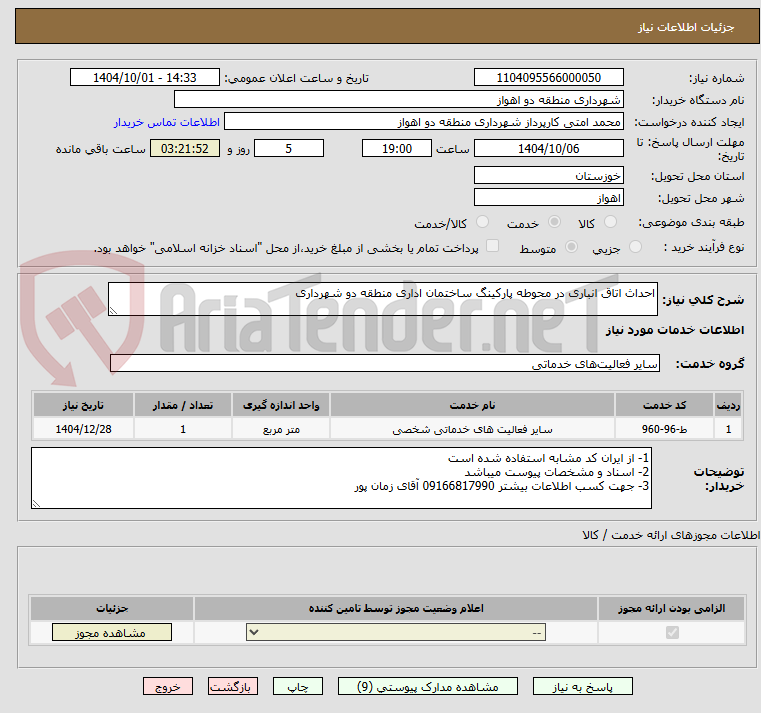Click the province field خوزستان
Viewport: 761px width, 713px height.
[x=548, y=176]
